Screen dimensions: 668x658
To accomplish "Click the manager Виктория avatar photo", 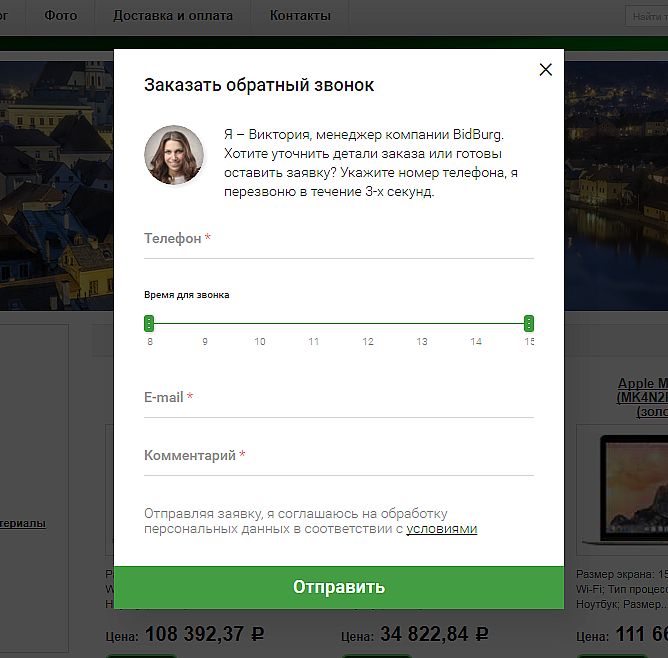I will point(174,155).
